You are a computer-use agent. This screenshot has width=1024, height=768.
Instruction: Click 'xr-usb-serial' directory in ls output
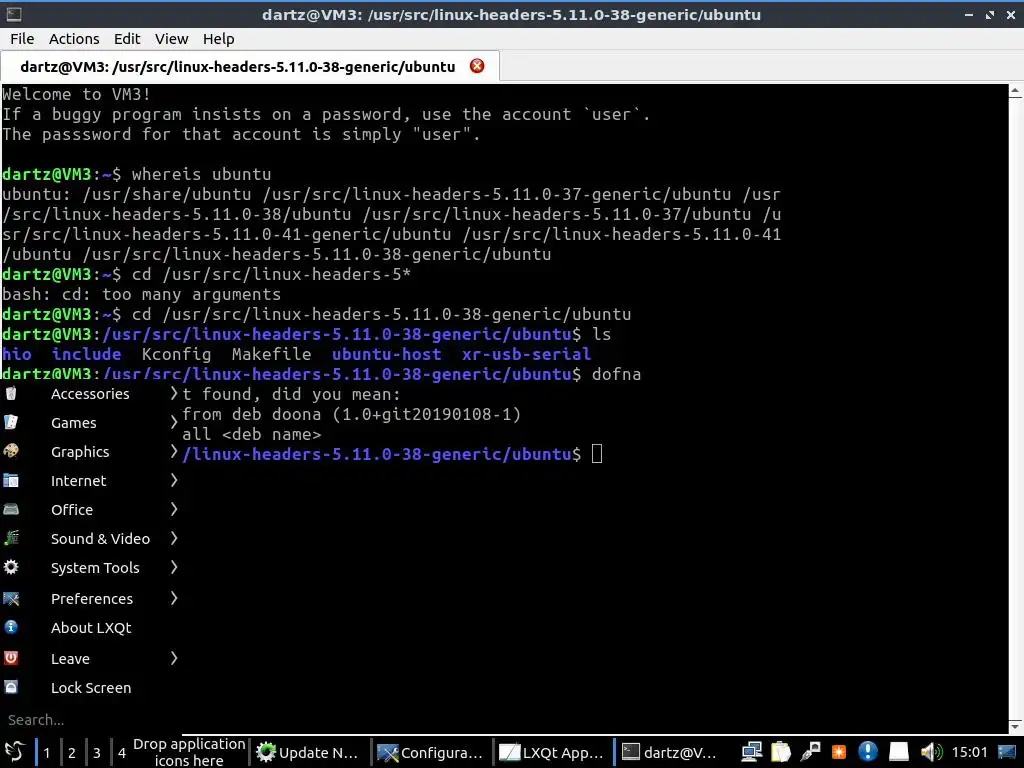pos(526,354)
